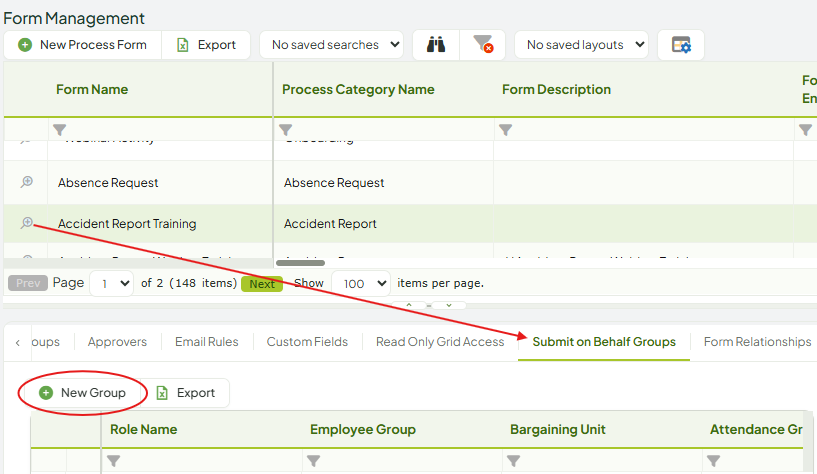Select the Accident Report Training row
Viewport: 817px width, 474px height.
click(410, 223)
